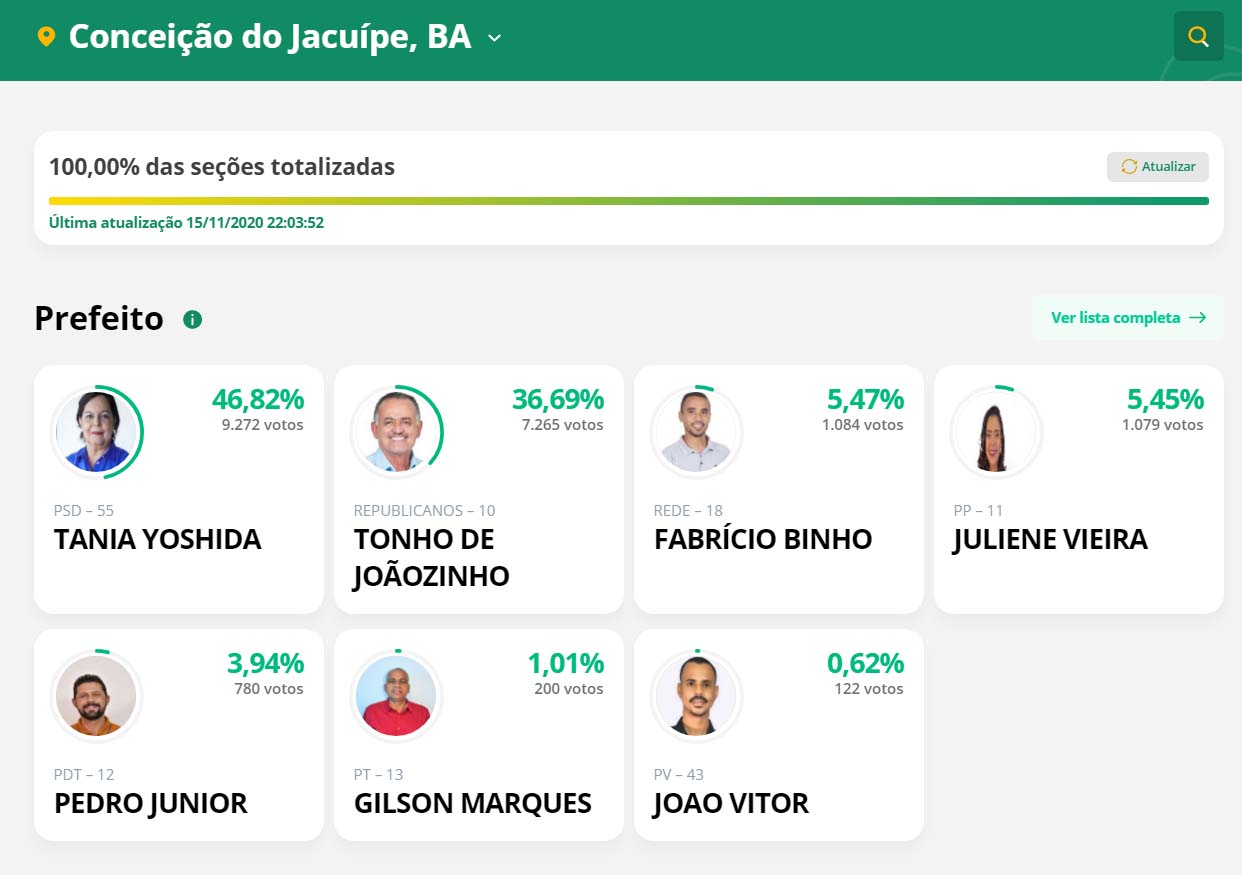
Task: Click the search magnifier icon
Action: [x=1198, y=37]
